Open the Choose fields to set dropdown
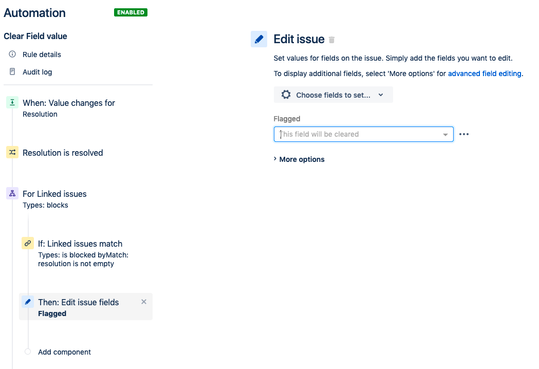The width and height of the screenshot is (539, 369). tap(333, 95)
